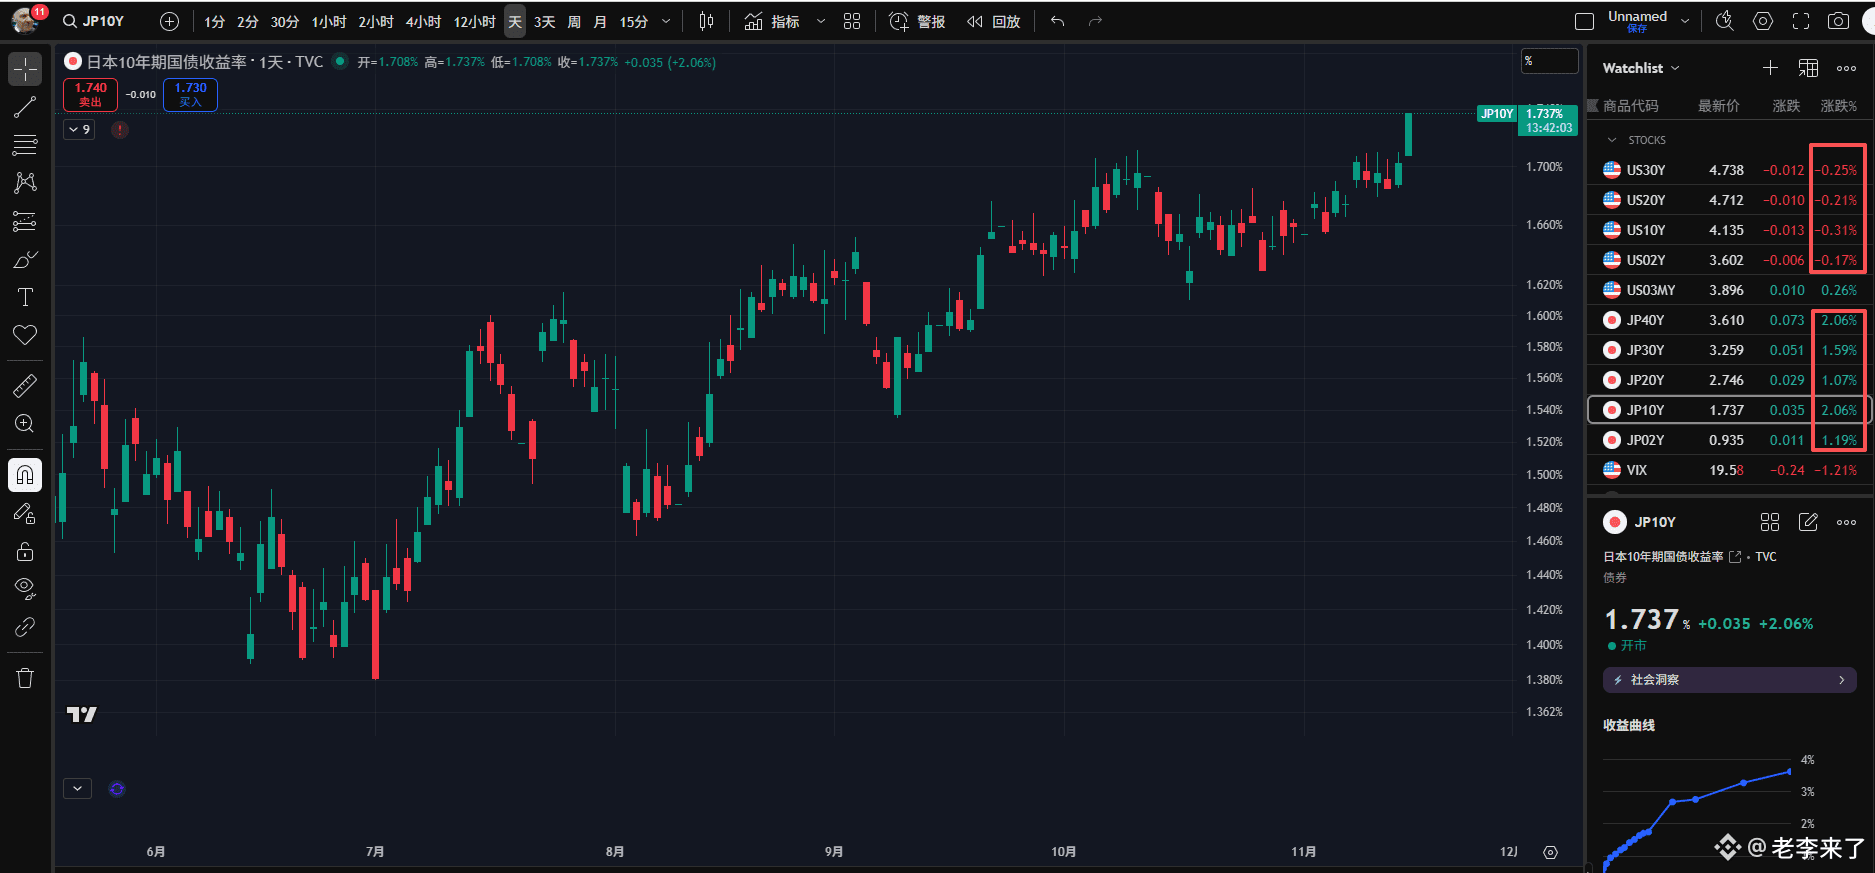Add a symbol to compare with plus icon
The image size is (1875, 873).
click(x=169, y=21)
